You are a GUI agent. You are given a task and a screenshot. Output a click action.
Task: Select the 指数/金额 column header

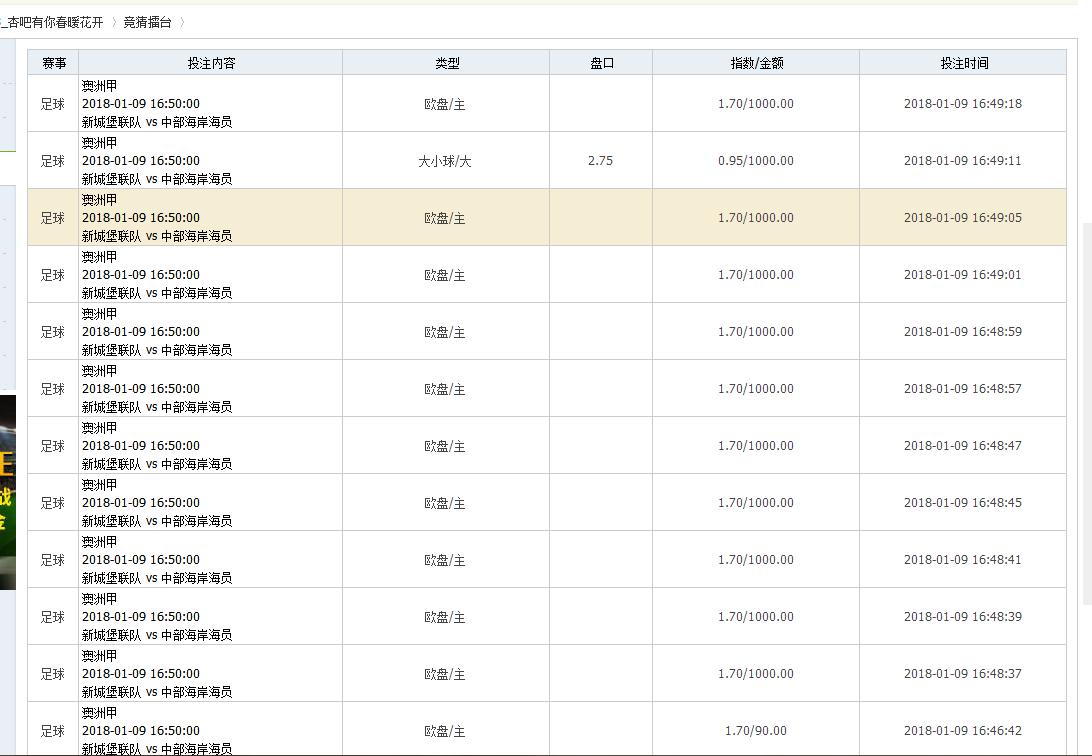[x=756, y=63]
